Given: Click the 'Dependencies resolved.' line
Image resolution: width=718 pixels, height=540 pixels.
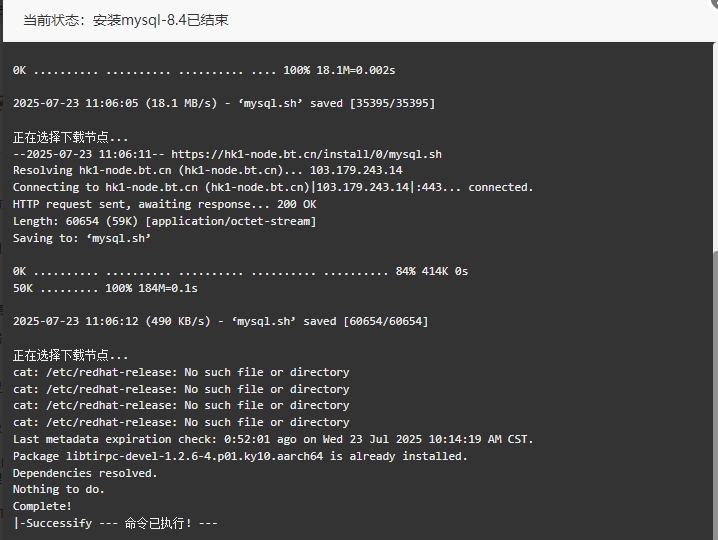Looking at the screenshot, I should pos(85,473).
